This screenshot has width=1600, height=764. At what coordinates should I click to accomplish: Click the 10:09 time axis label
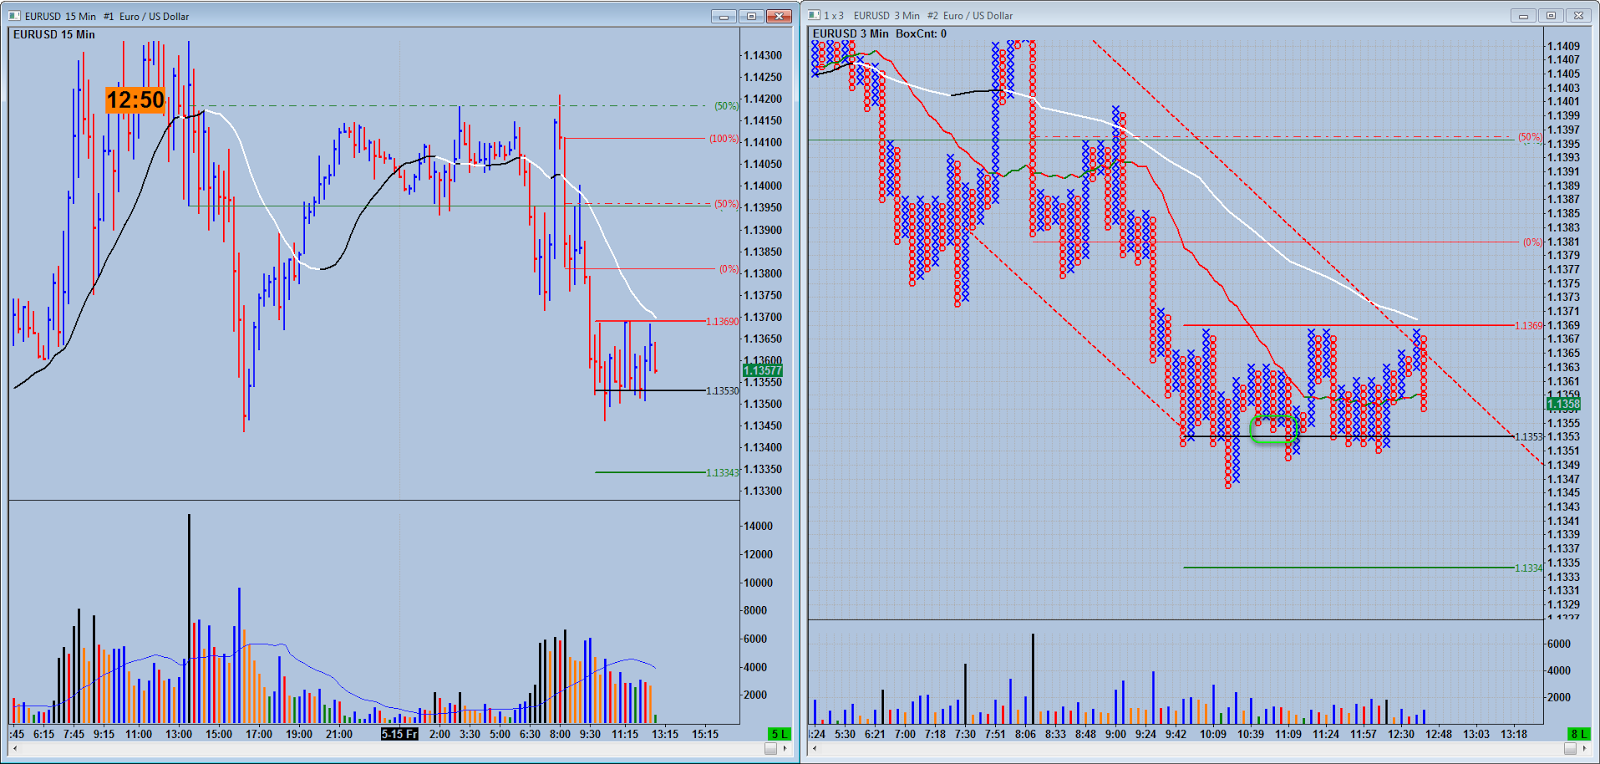[1213, 734]
